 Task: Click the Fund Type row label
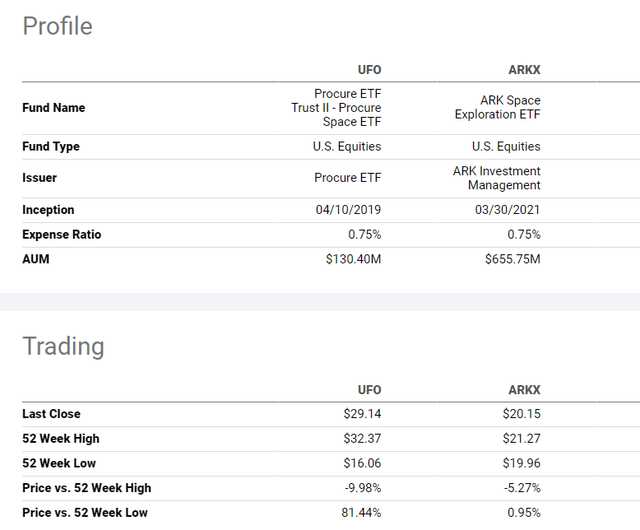pos(51,147)
